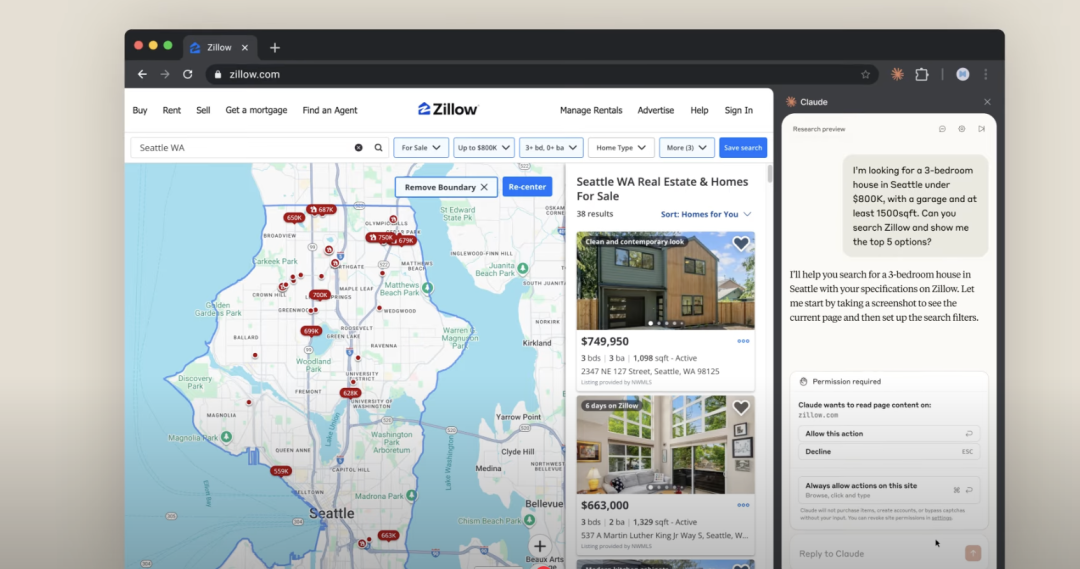The image size is (1080, 569).
Task: Select the 750K map price marker
Action: tap(380, 237)
